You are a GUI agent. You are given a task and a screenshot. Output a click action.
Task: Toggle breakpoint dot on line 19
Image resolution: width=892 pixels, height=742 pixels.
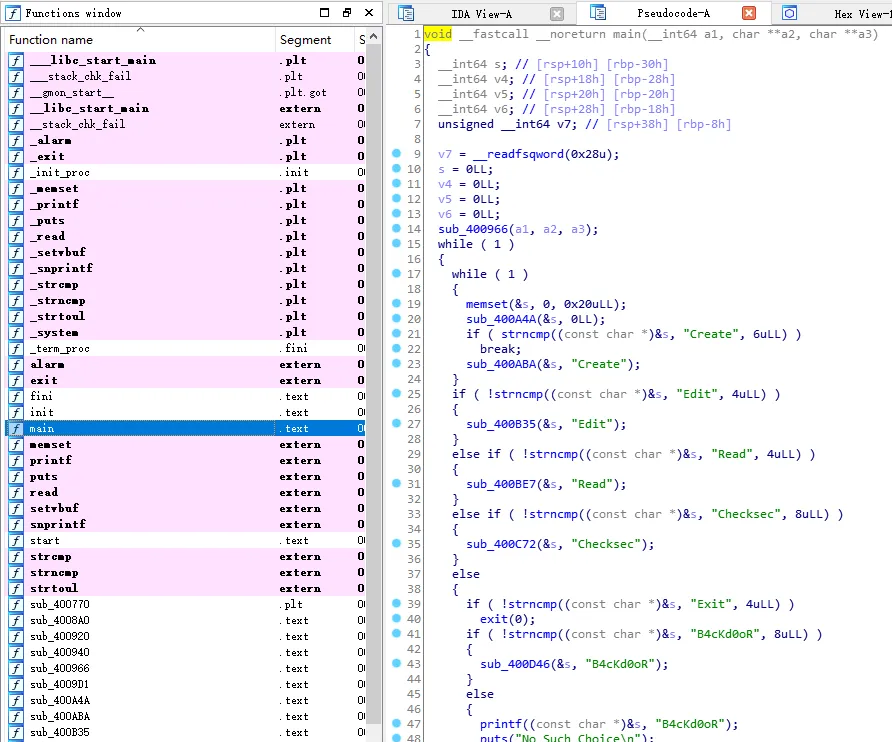click(x=397, y=303)
